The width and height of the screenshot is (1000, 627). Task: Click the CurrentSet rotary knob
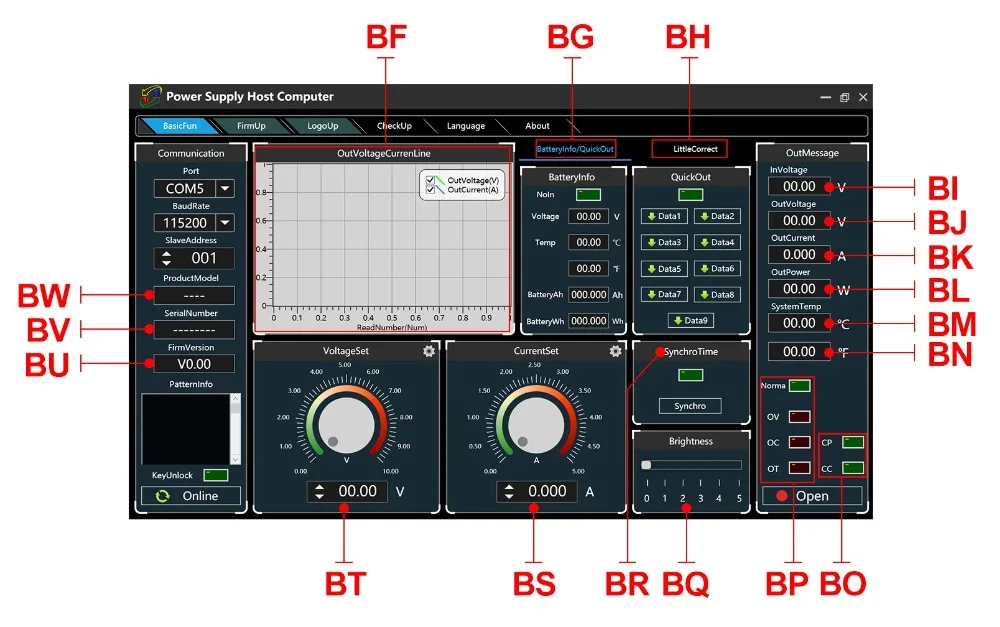tap(536, 424)
